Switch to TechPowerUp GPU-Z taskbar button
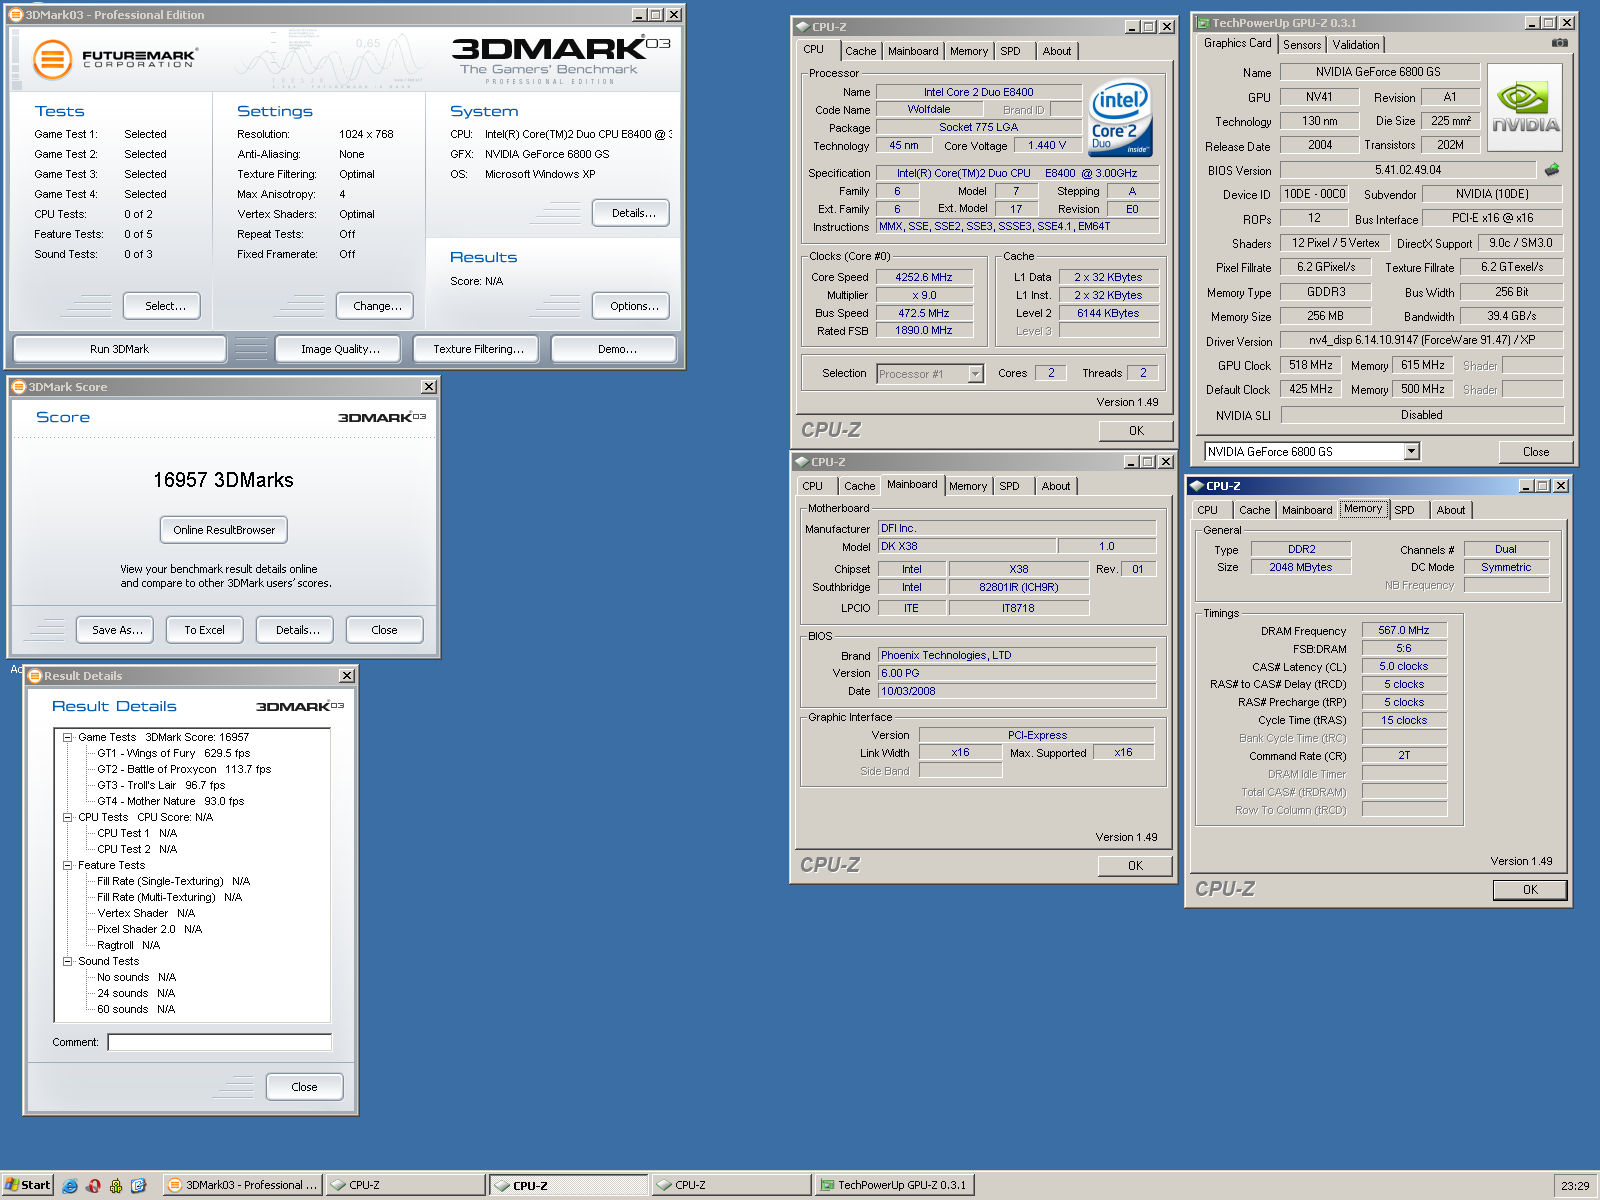1600x1200 pixels. click(894, 1185)
